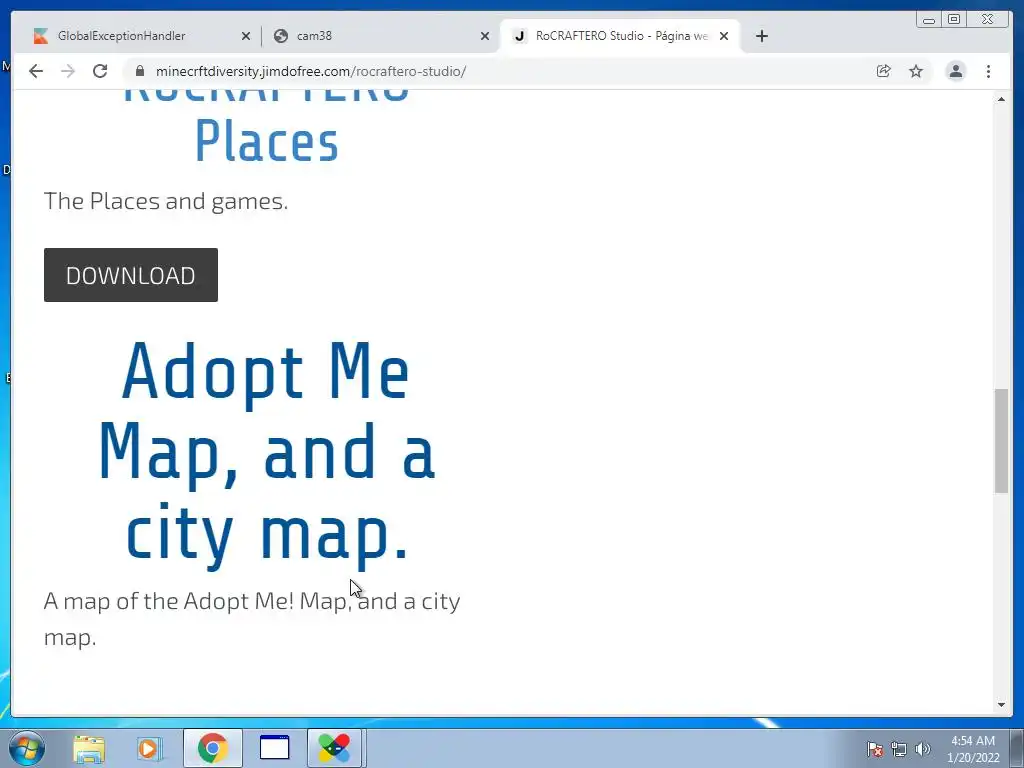Screen dimensions: 1024x768
Task: Go back to the previous page
Action: pos(36,71)
